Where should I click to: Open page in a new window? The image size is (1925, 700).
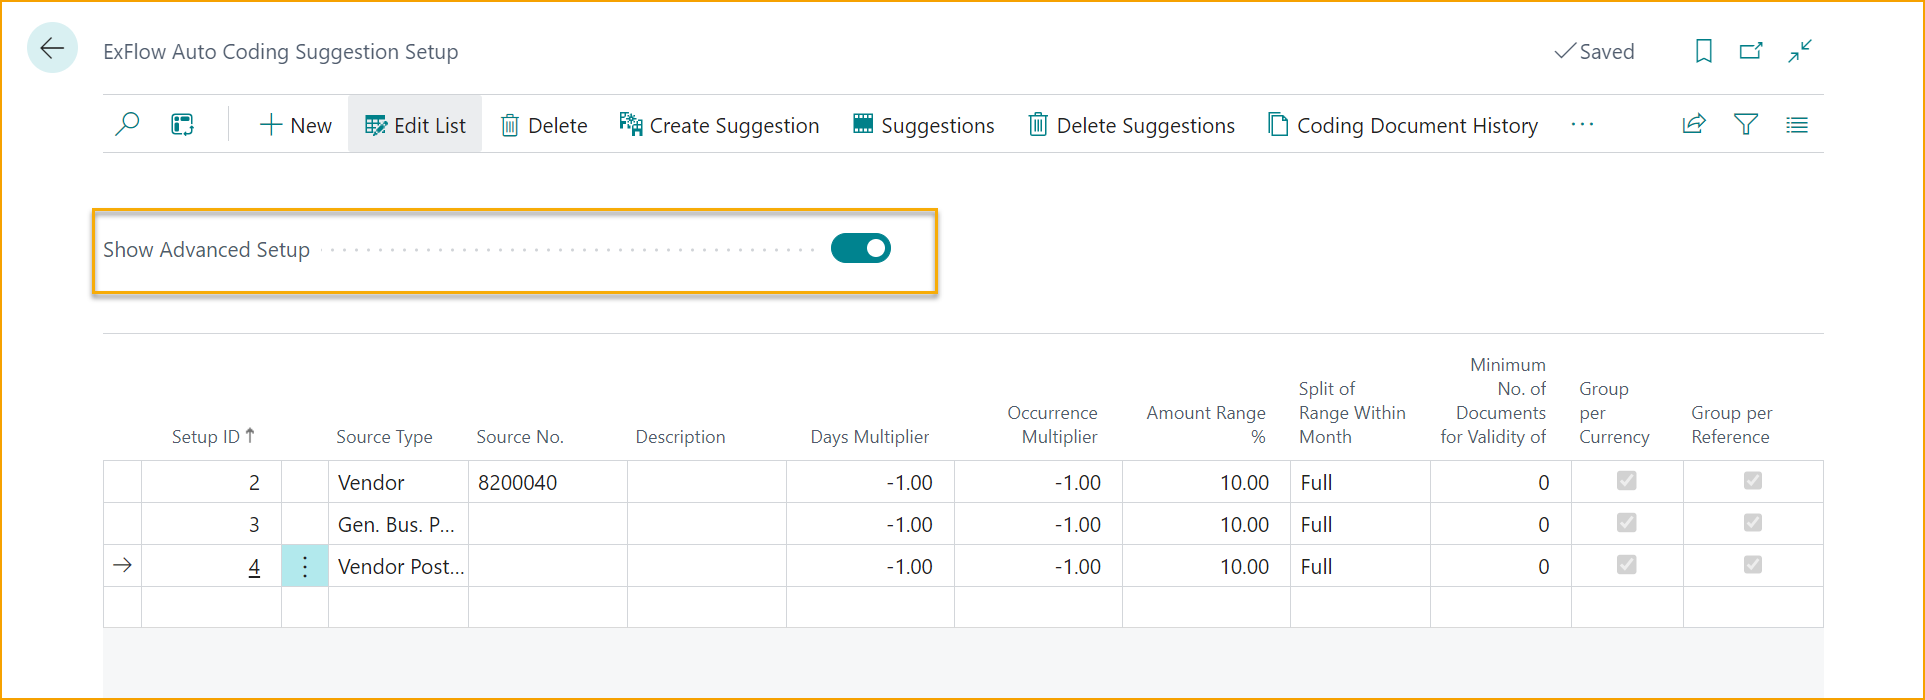coord(1751,50)
